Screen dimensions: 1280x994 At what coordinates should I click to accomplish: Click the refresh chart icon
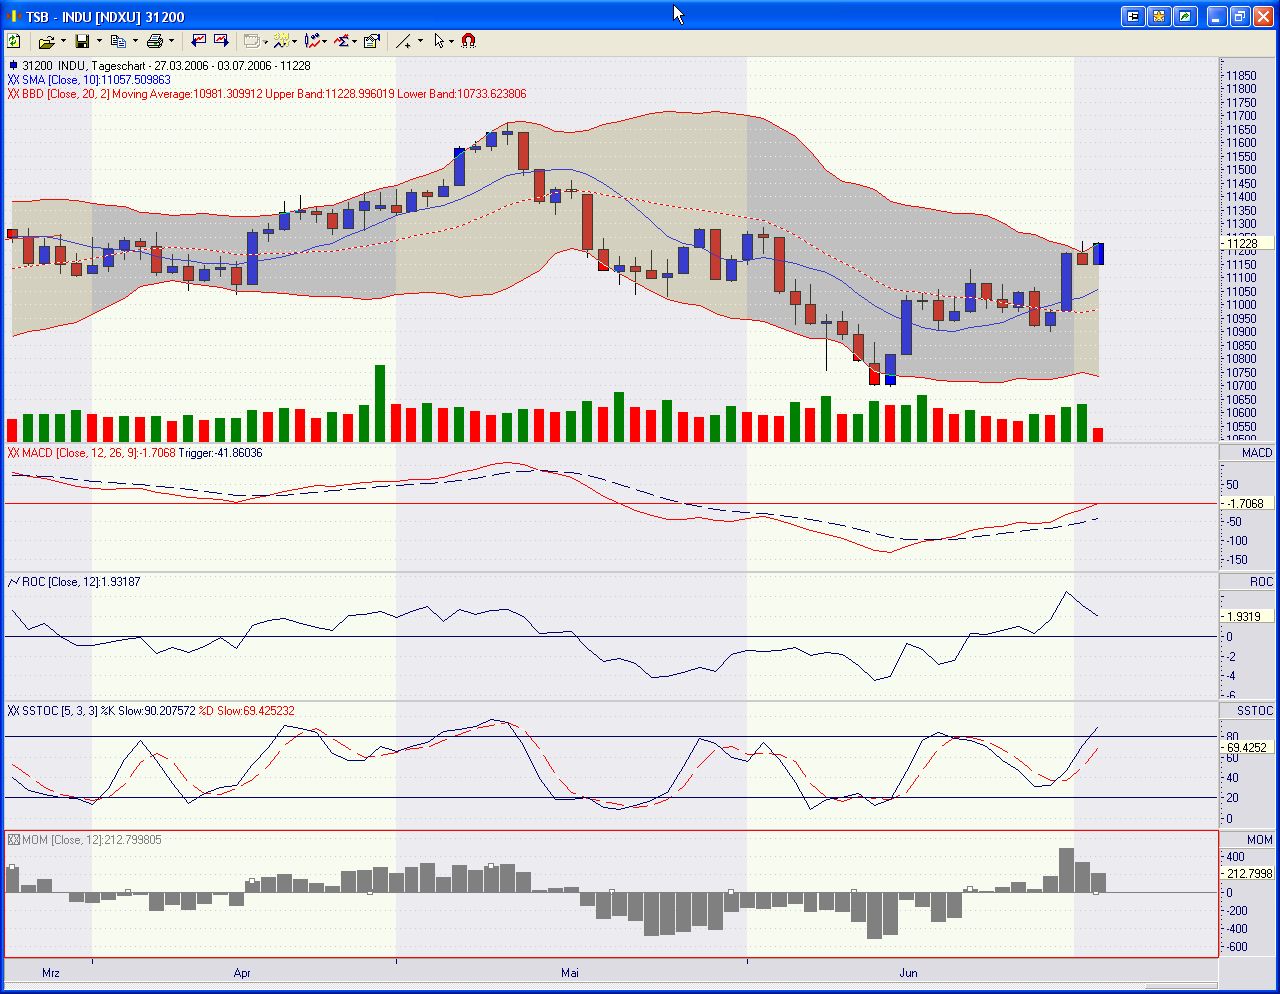pyautogui.click(x=14, y=40)
